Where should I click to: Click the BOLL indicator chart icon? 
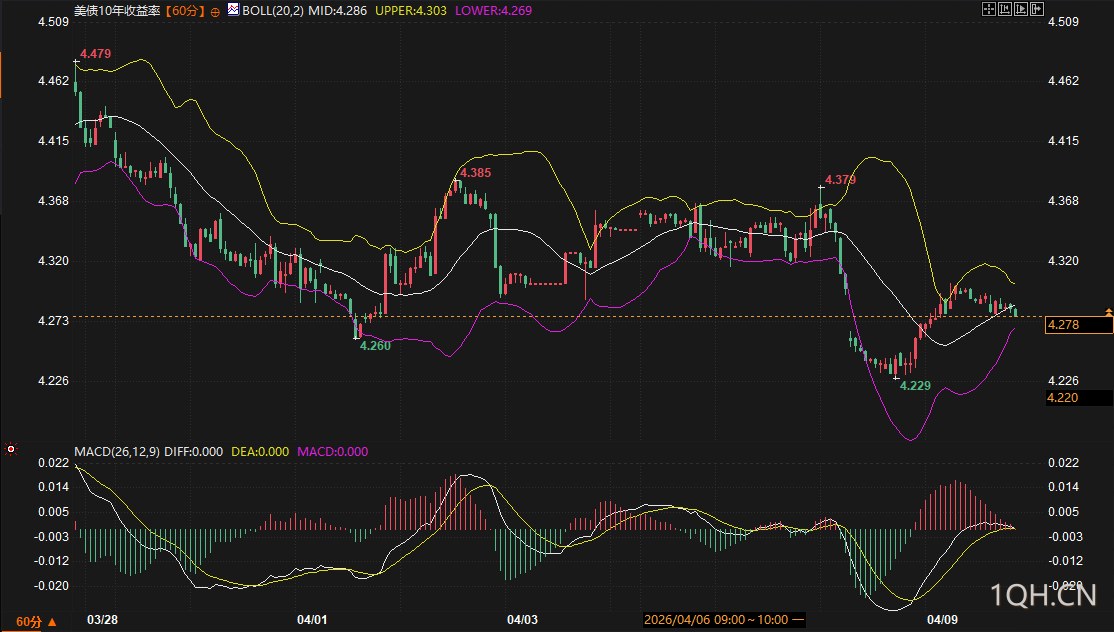point(233,10)
